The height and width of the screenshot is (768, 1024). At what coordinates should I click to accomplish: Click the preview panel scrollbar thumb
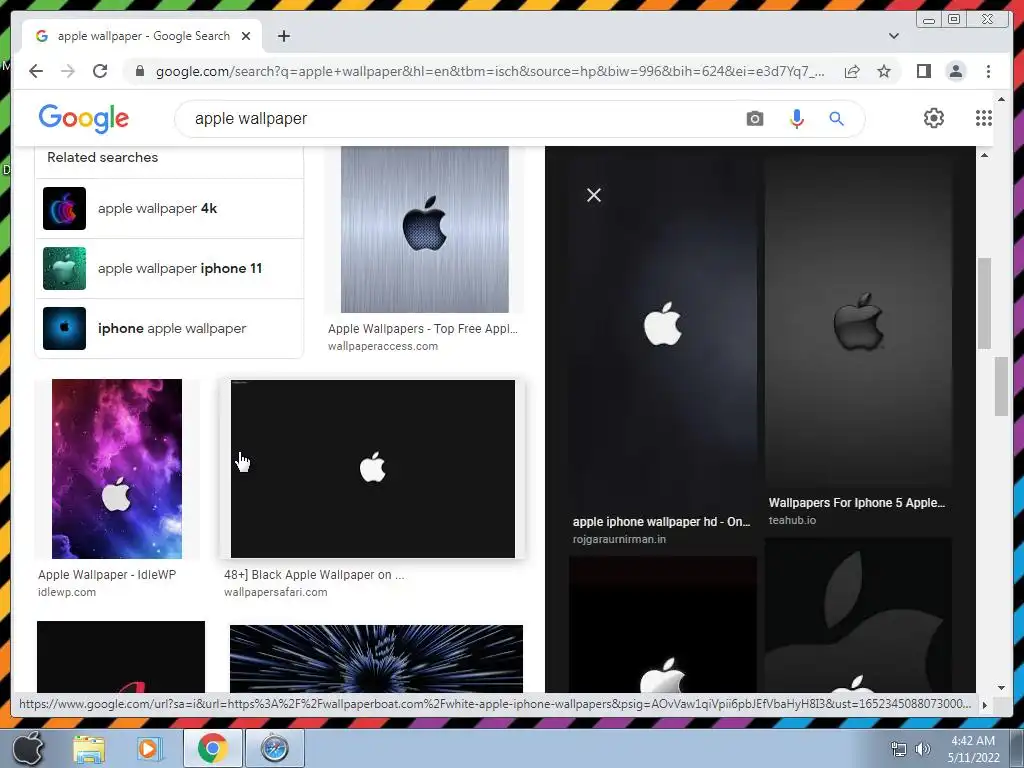pos(984,304)
